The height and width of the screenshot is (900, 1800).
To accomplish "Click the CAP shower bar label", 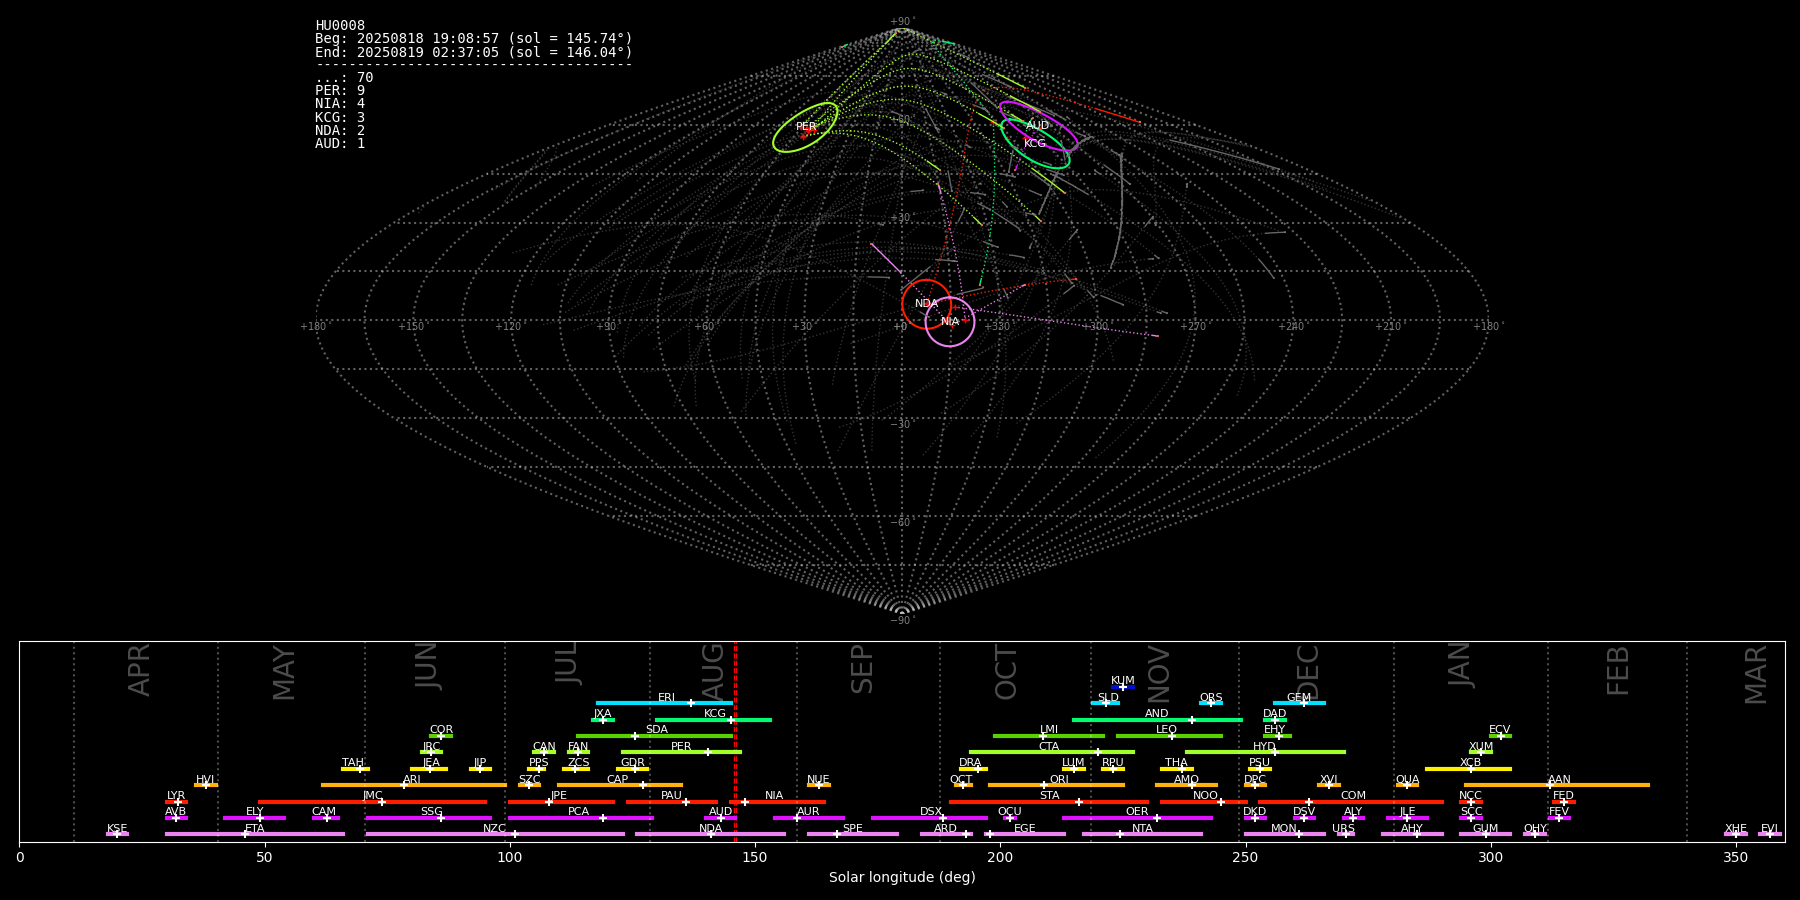I will point(618,780).
